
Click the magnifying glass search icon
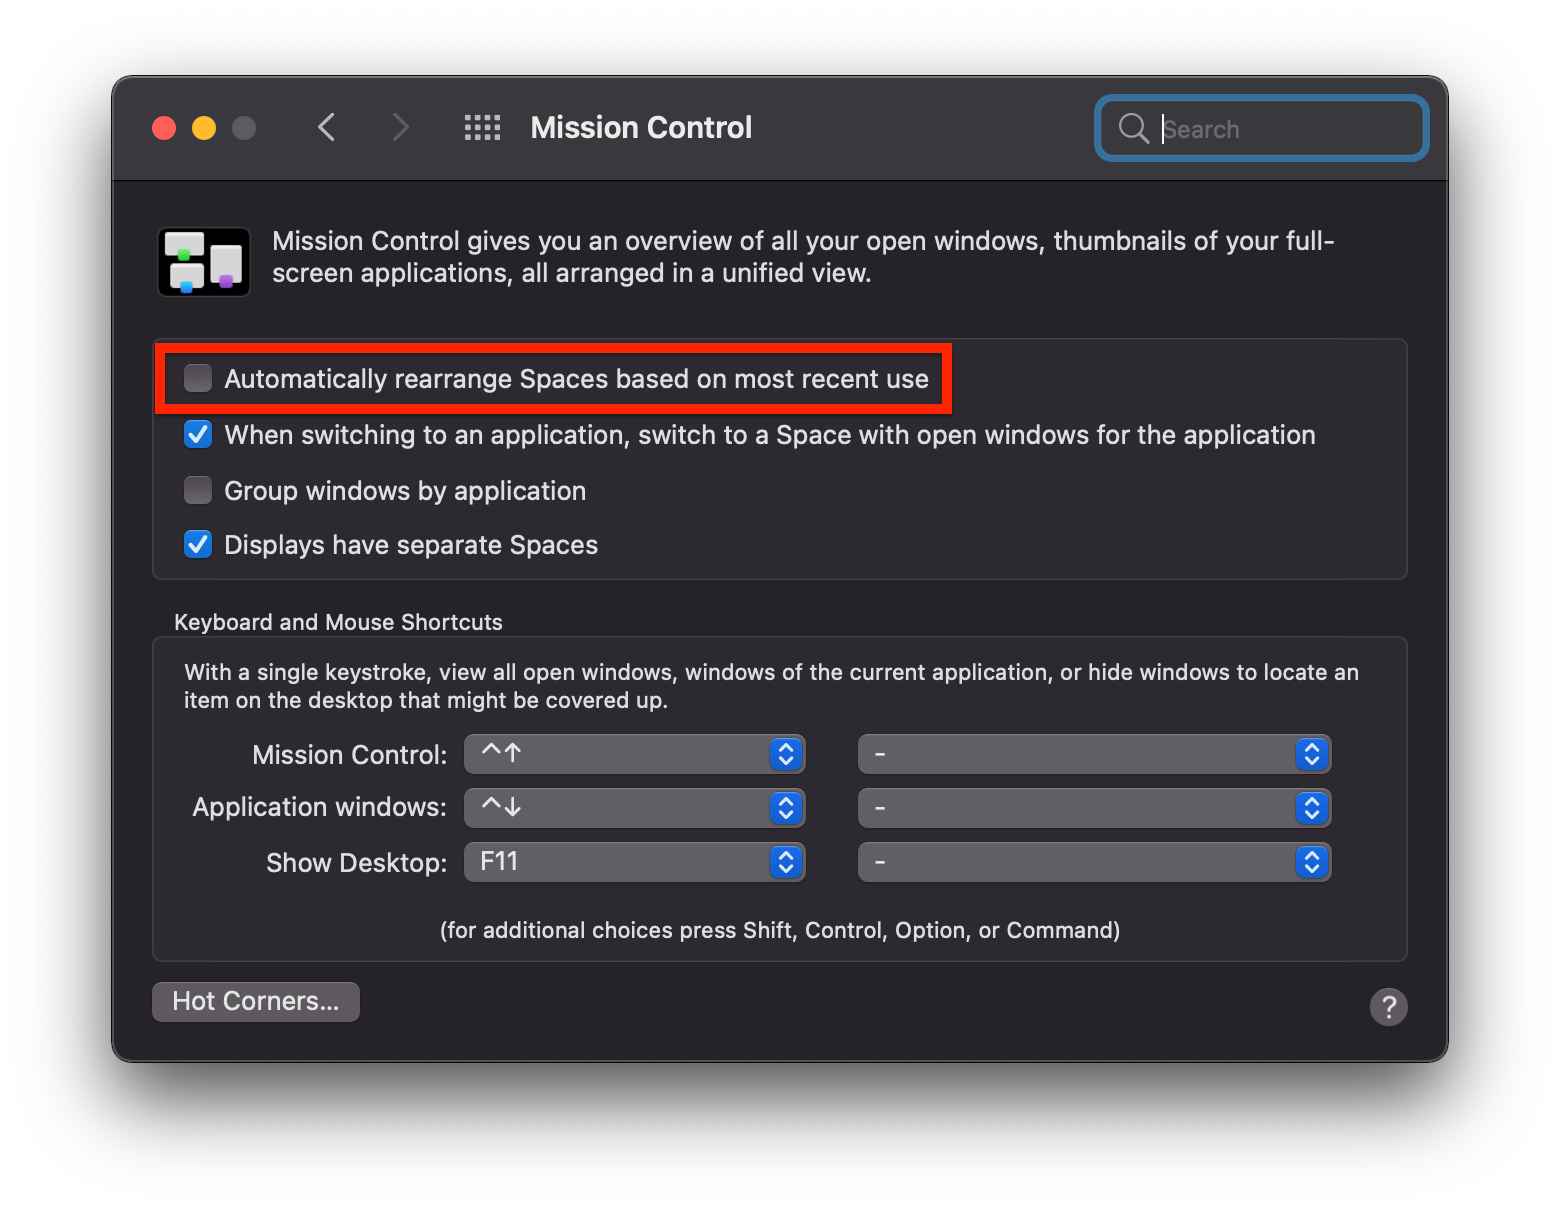[x=1133, y=128]
